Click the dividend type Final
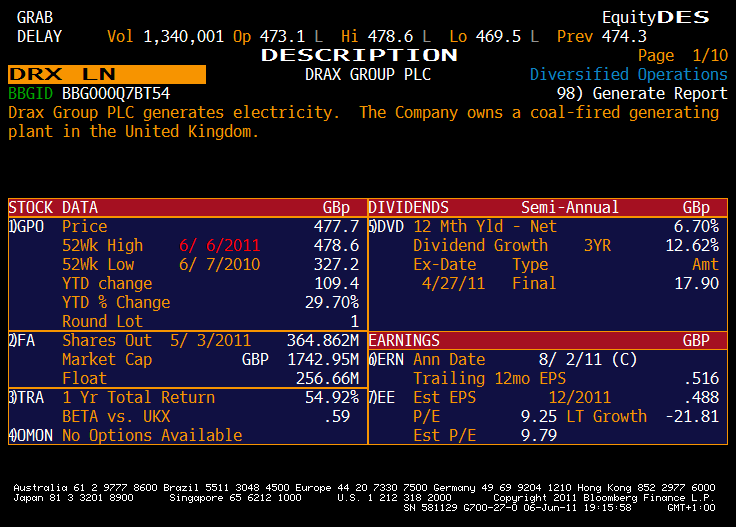Viewport: 736px width, 527px height. [534, 283]
